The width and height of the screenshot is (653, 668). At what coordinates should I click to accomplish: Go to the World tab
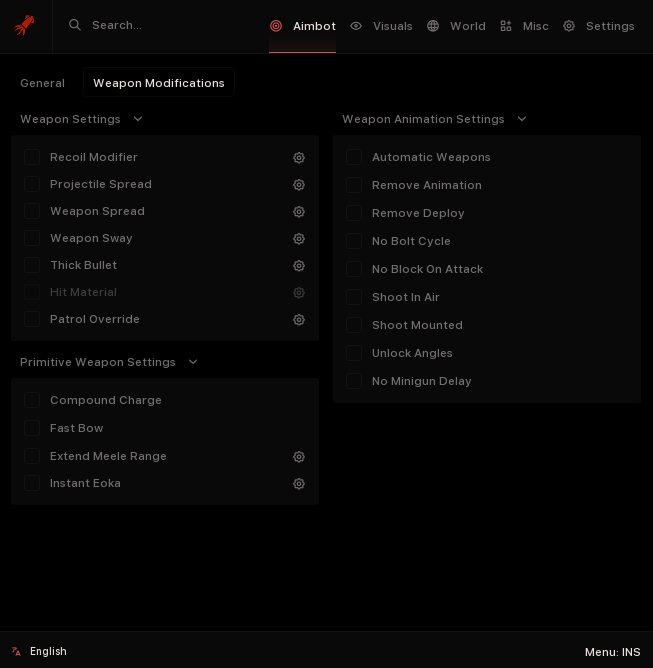[x=456, y=26]
